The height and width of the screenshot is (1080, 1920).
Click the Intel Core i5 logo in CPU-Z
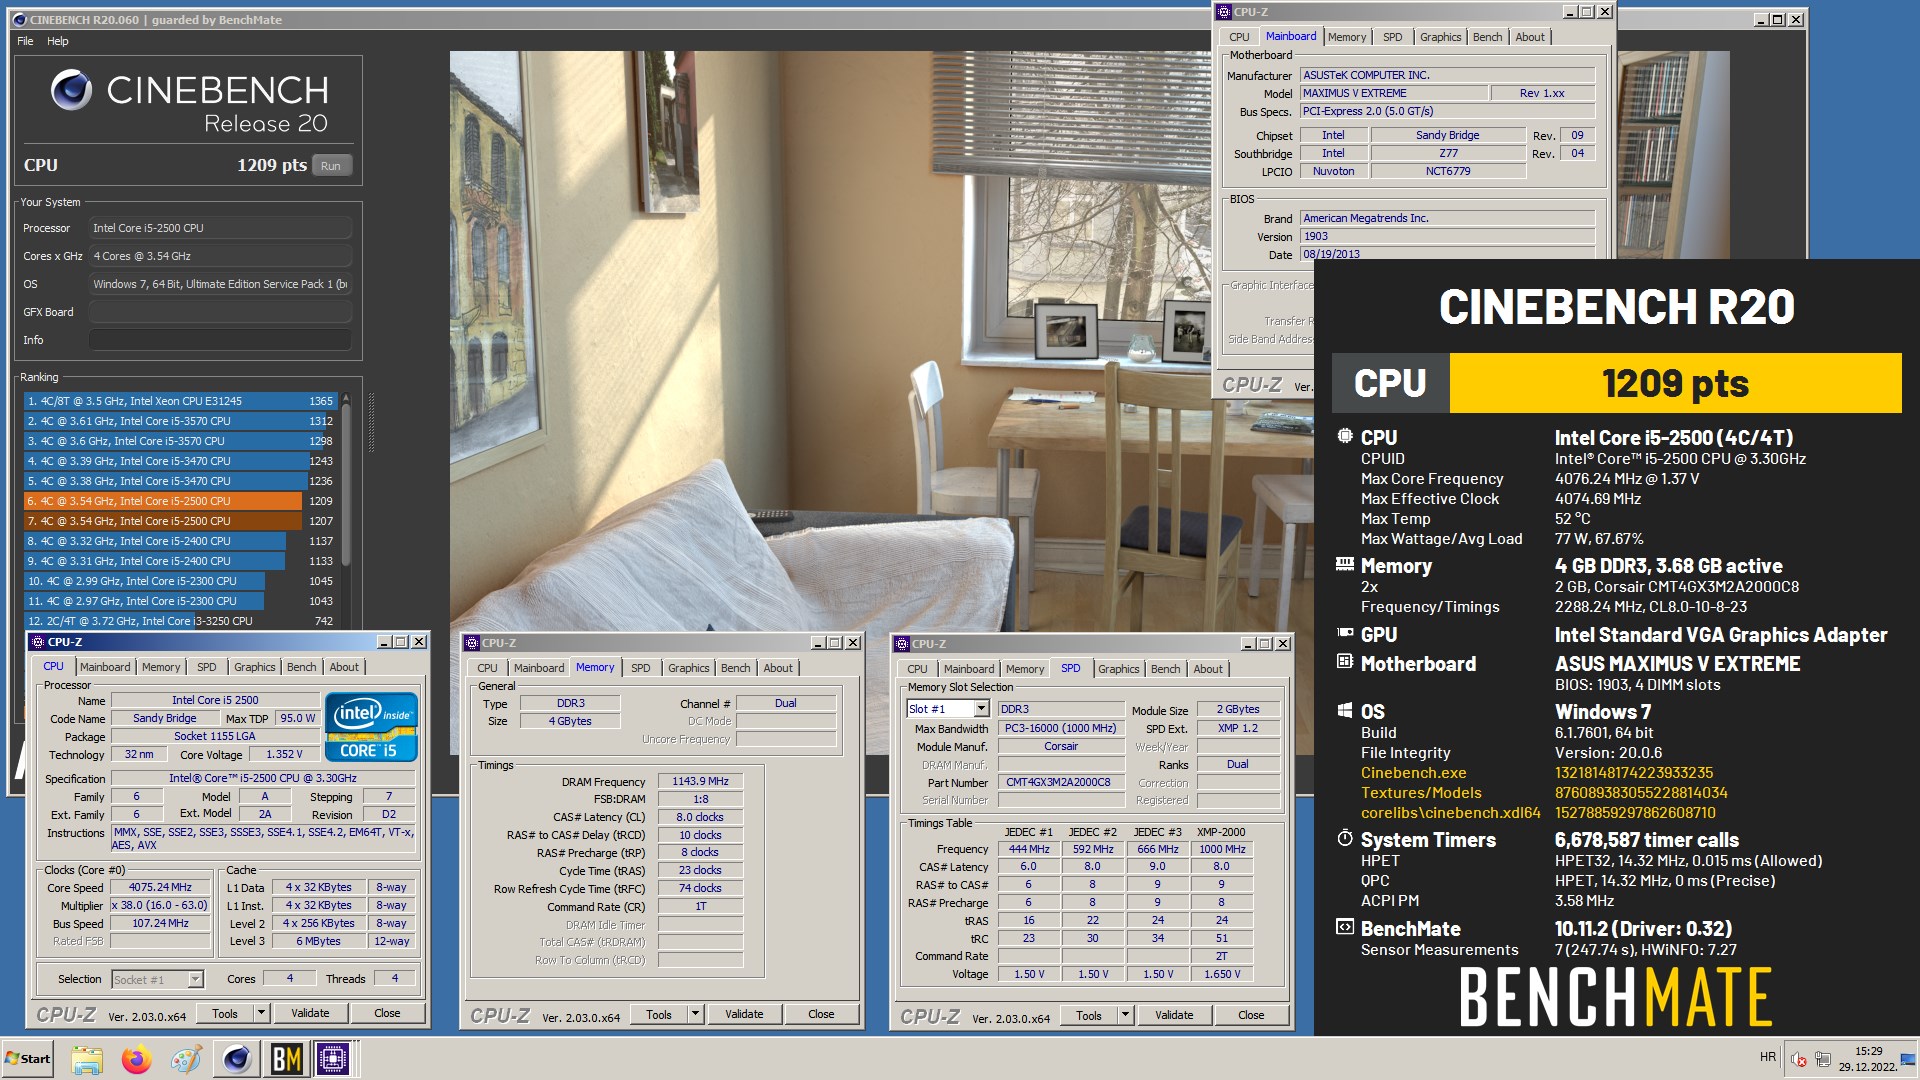click(371, 727)
